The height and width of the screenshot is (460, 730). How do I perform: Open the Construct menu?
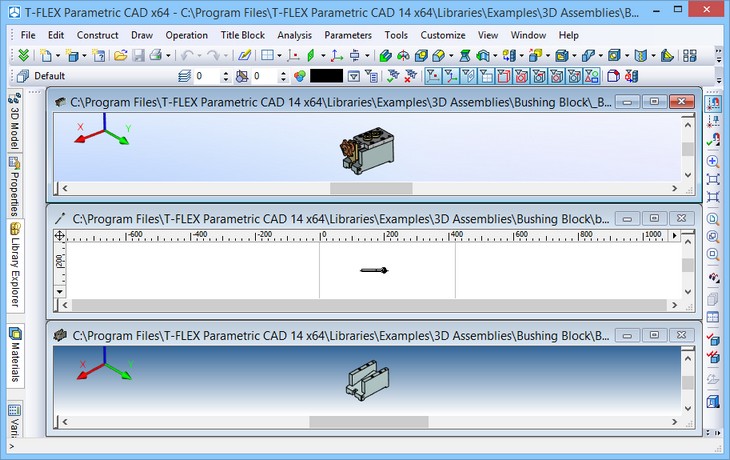coord(97,35)
